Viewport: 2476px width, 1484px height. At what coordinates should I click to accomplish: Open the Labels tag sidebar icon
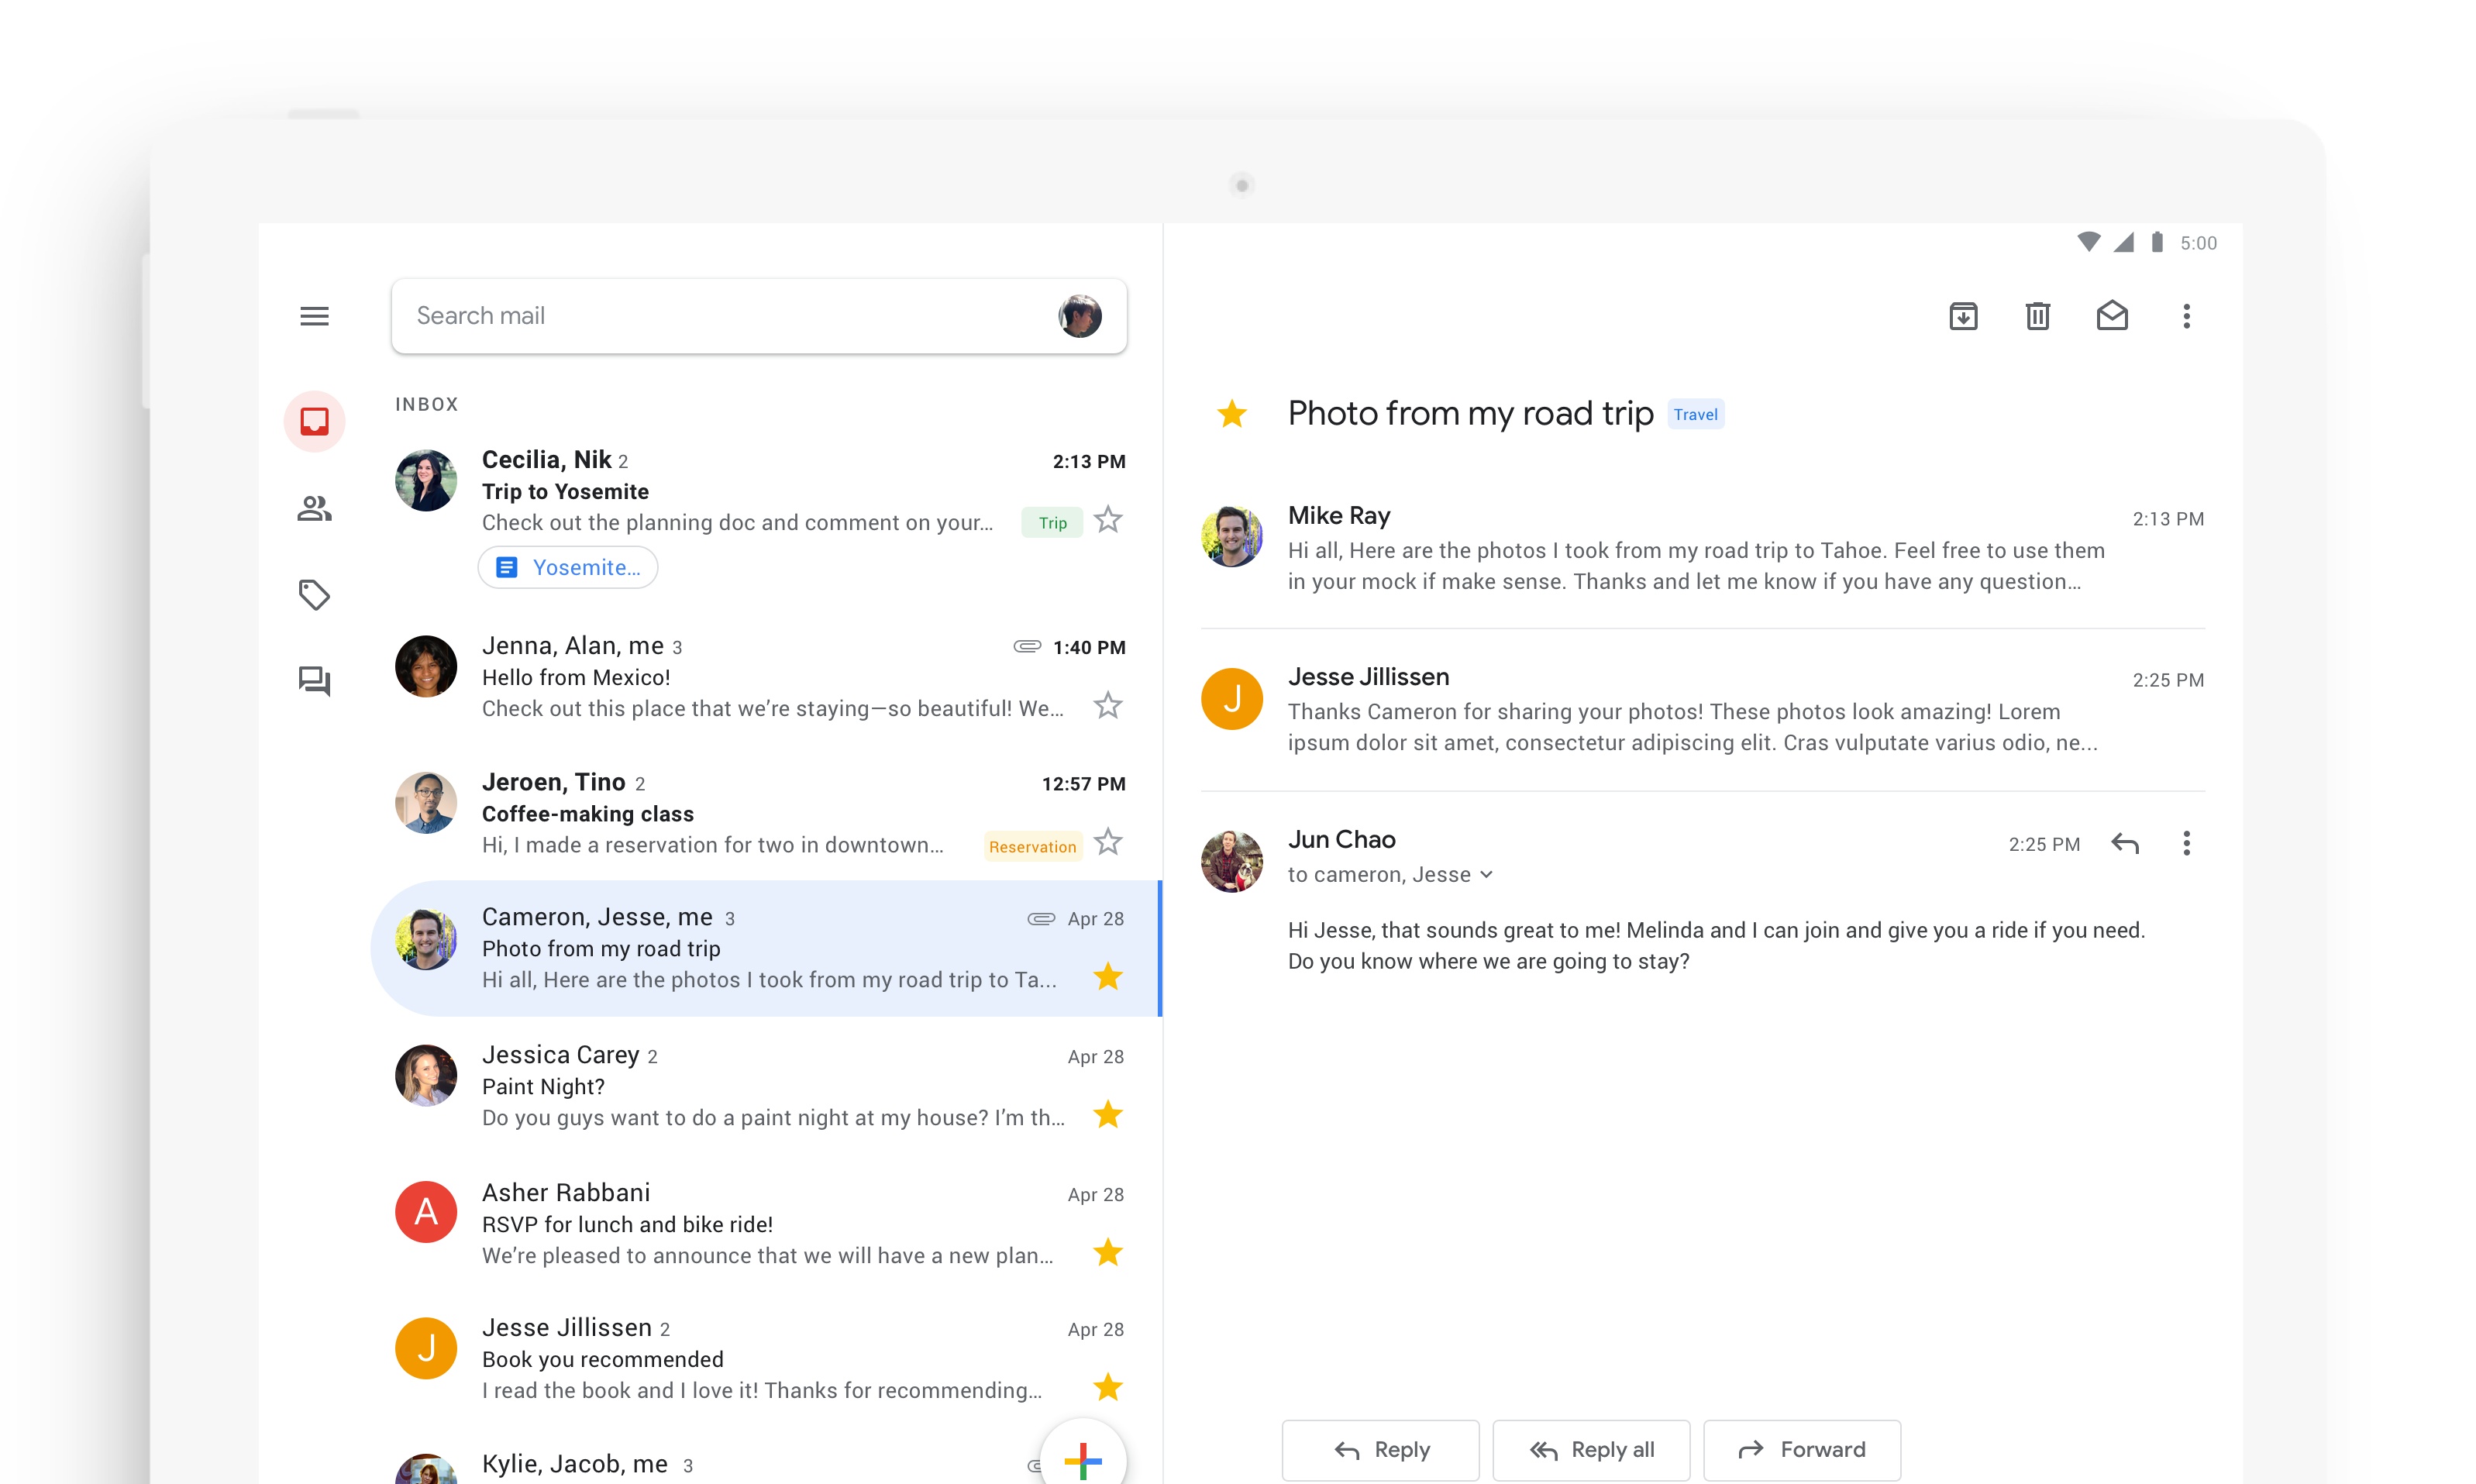[314, 594]
